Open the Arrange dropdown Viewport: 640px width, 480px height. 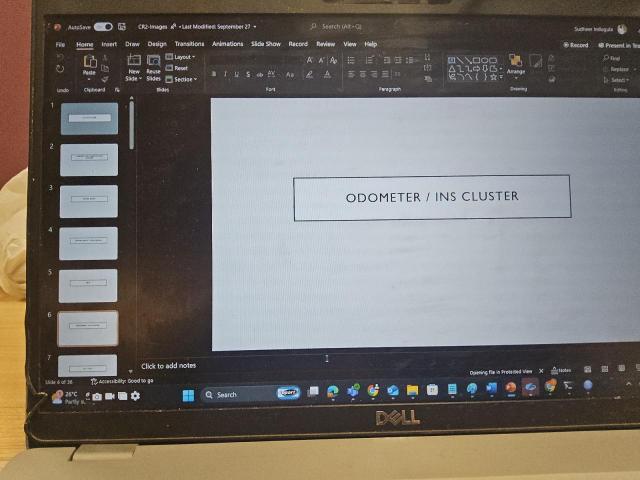516,65
